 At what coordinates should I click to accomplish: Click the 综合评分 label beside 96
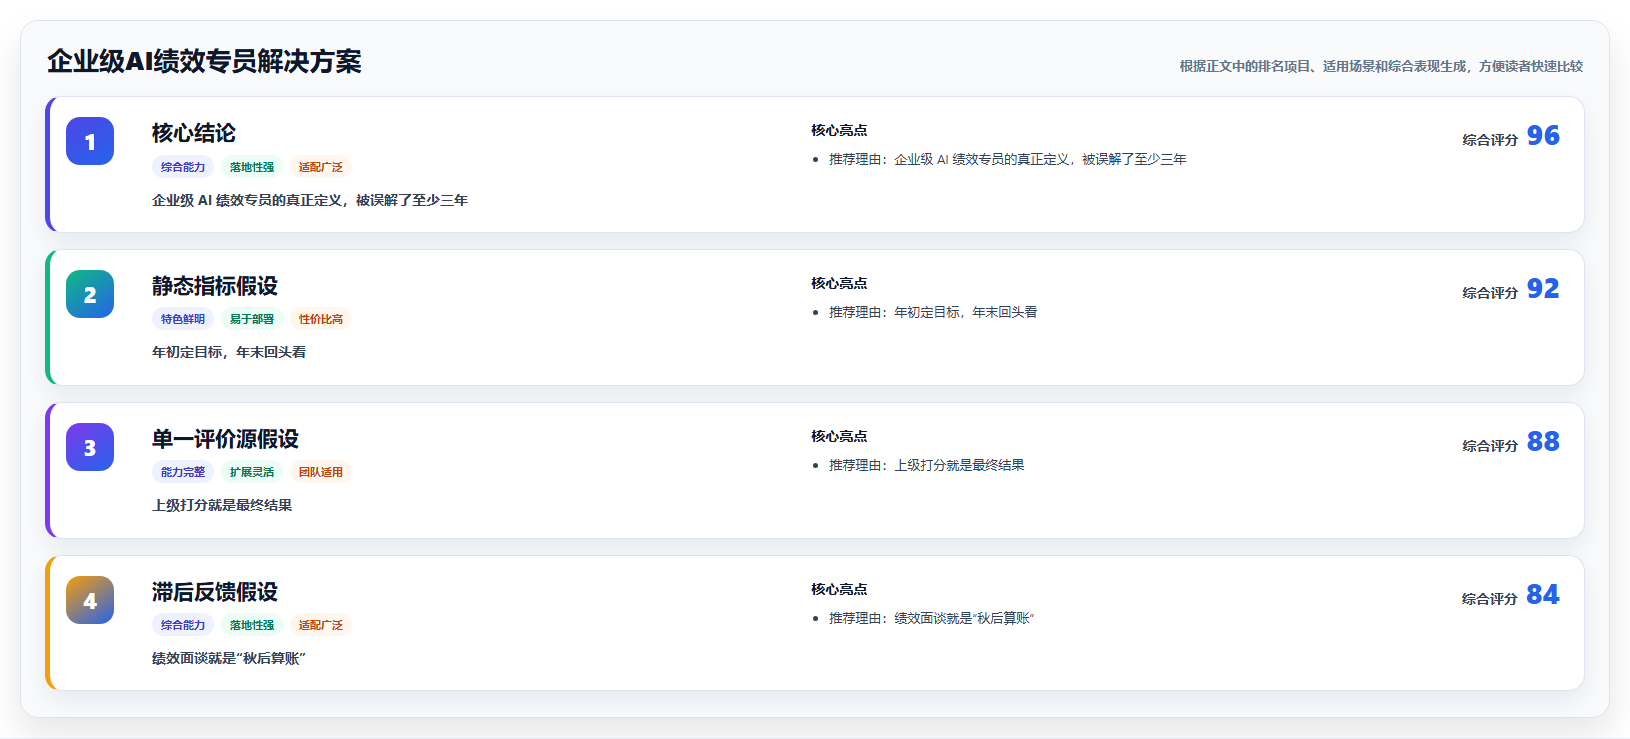[x=1490, y=140]
